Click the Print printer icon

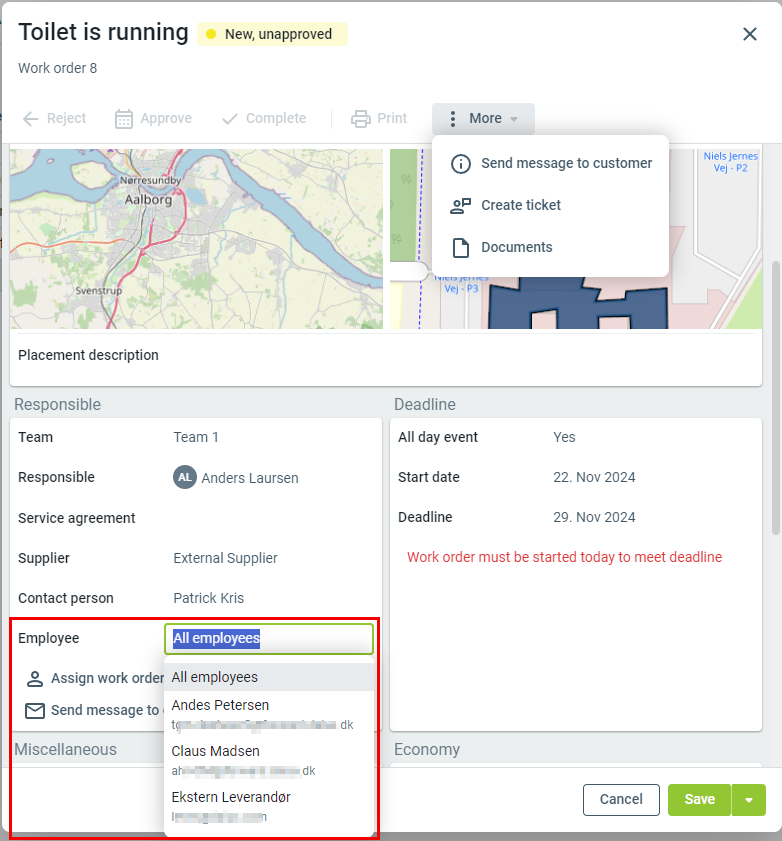pyautogui.click(x=361, y=119)
